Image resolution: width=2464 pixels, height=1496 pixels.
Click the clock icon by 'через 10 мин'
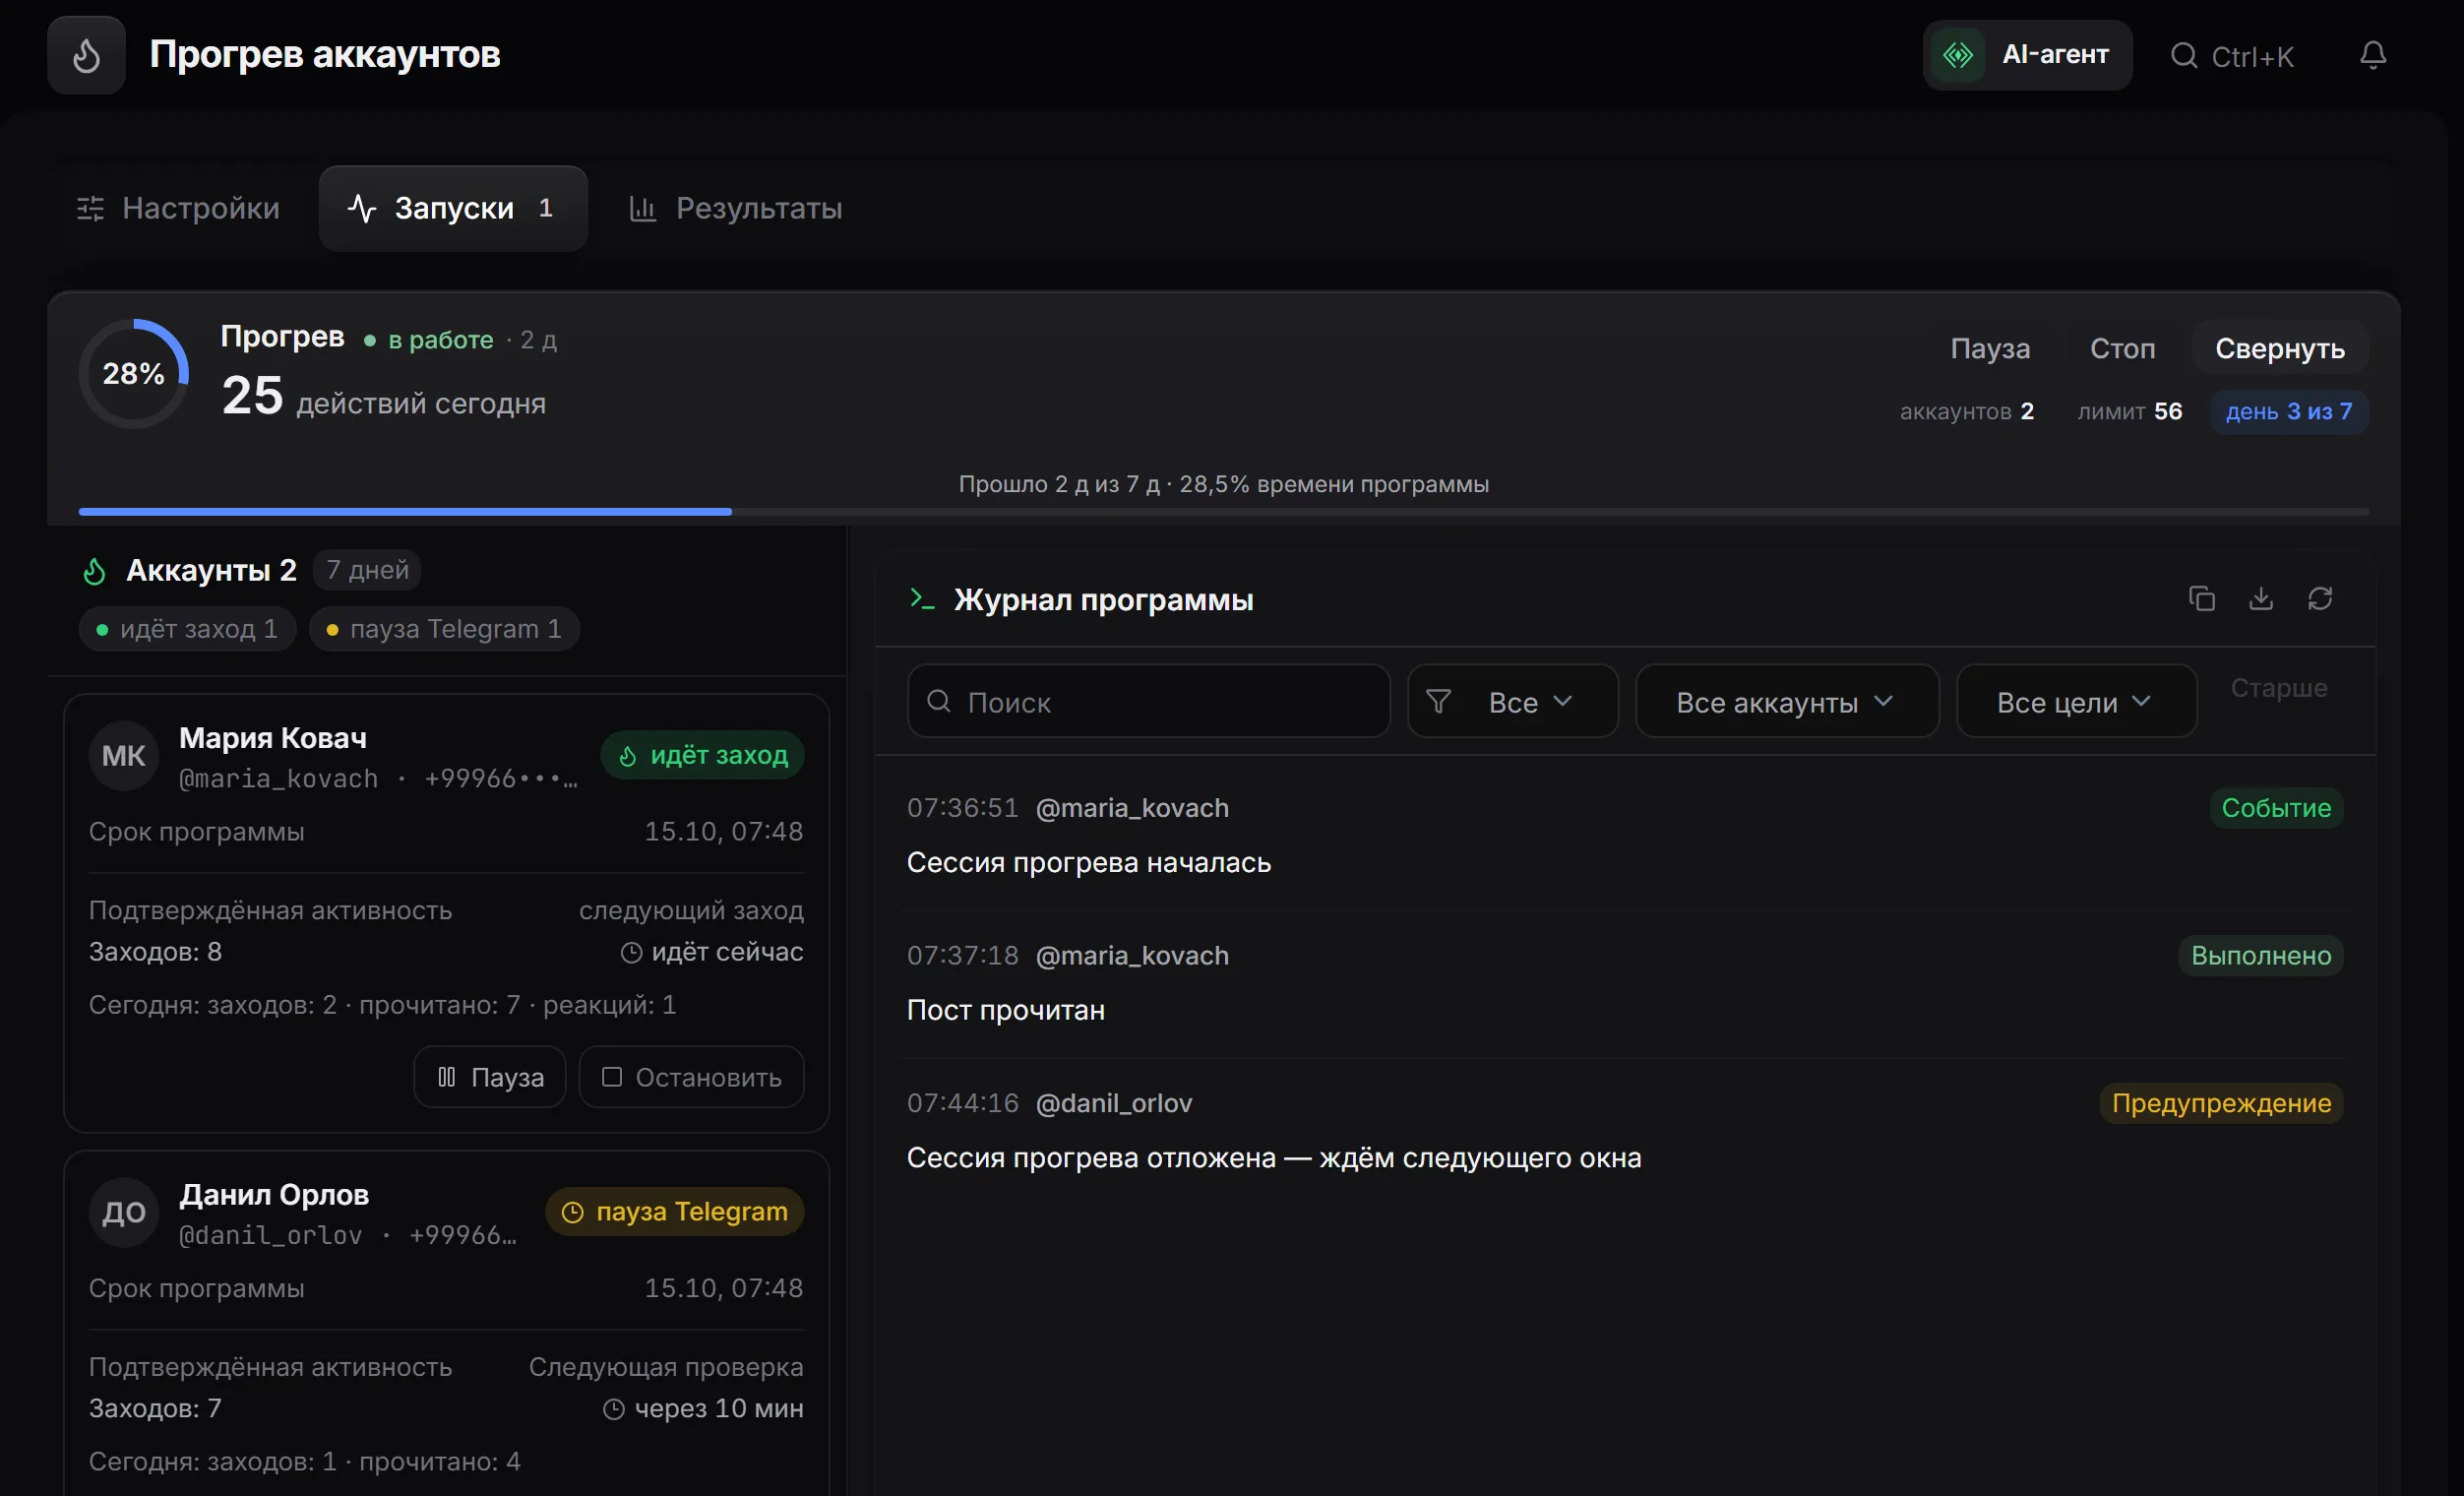click(614, 1410)
